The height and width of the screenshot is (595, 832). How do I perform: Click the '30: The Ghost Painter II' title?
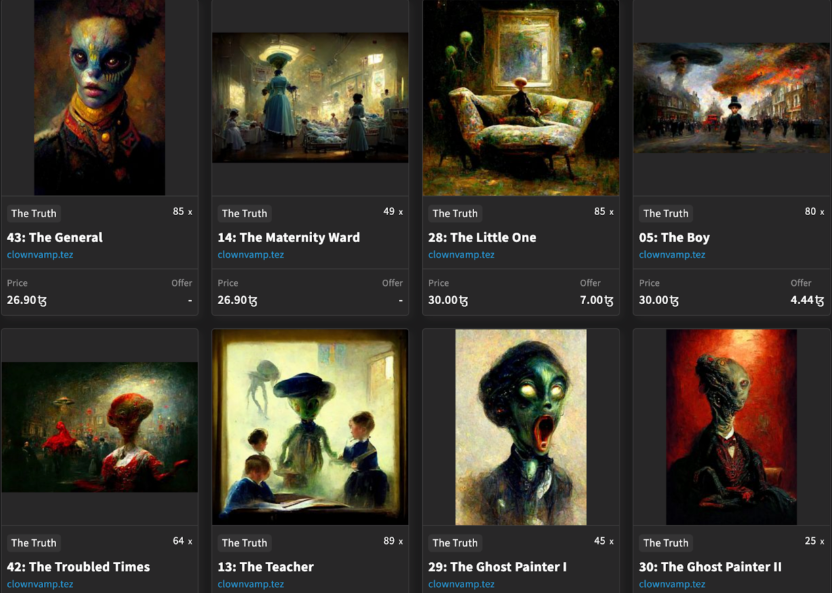(x=710, y=567)
